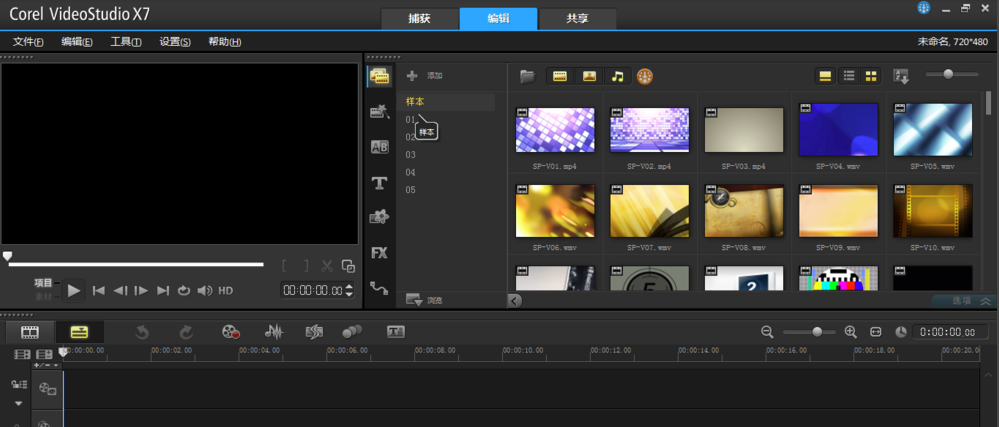Click Fit project in timeline window icon

click(x=875, y=331)
